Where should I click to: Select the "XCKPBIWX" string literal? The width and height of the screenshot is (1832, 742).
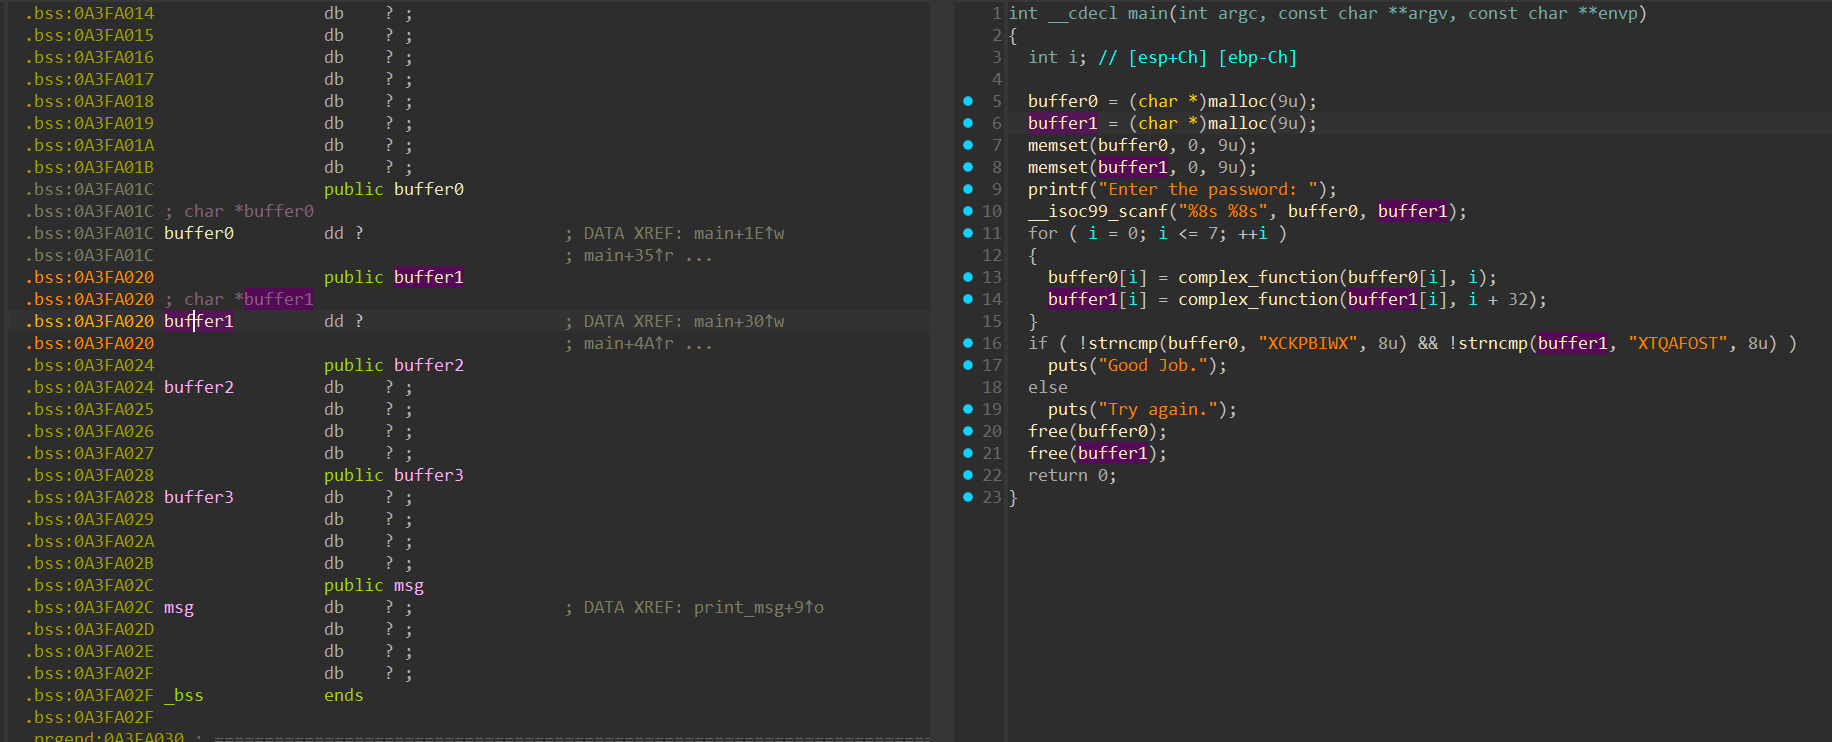pos(1308,343)
